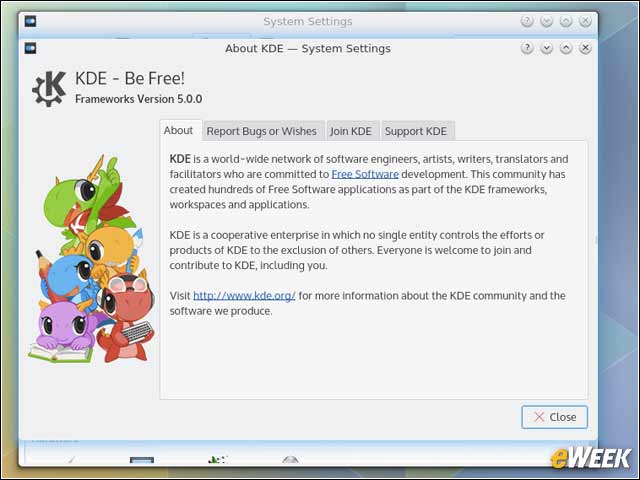The image size is (640, 480).
Task: Click the 'About KDE — System Settings' title
Action: [x=308, y=48]
